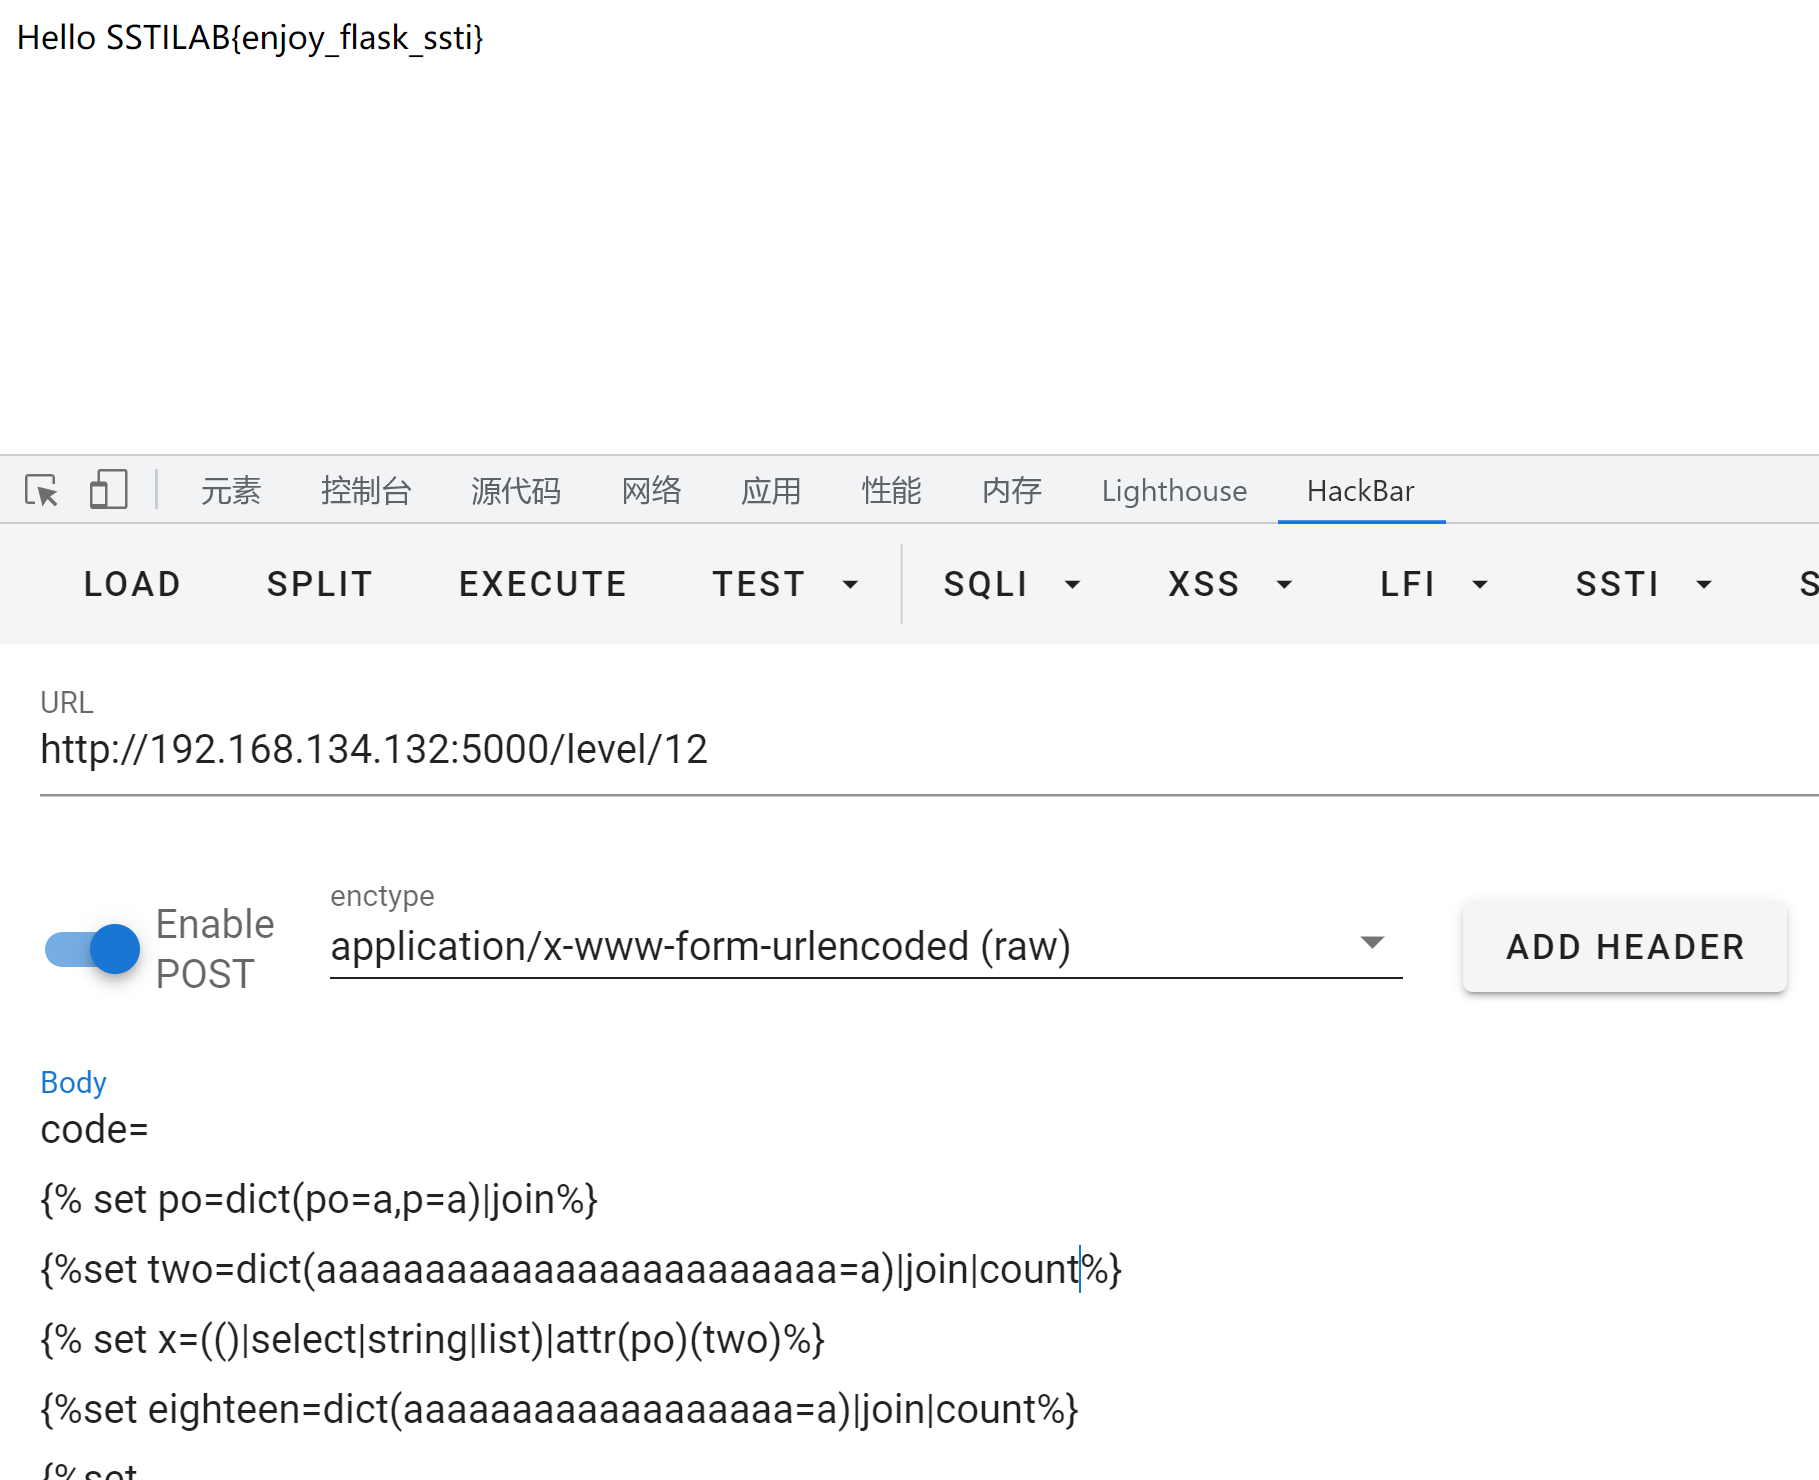Click the 'Hello SSTILAB{enjoy_flask_ssti}' page text
1819x1480 pixels.
251,38
